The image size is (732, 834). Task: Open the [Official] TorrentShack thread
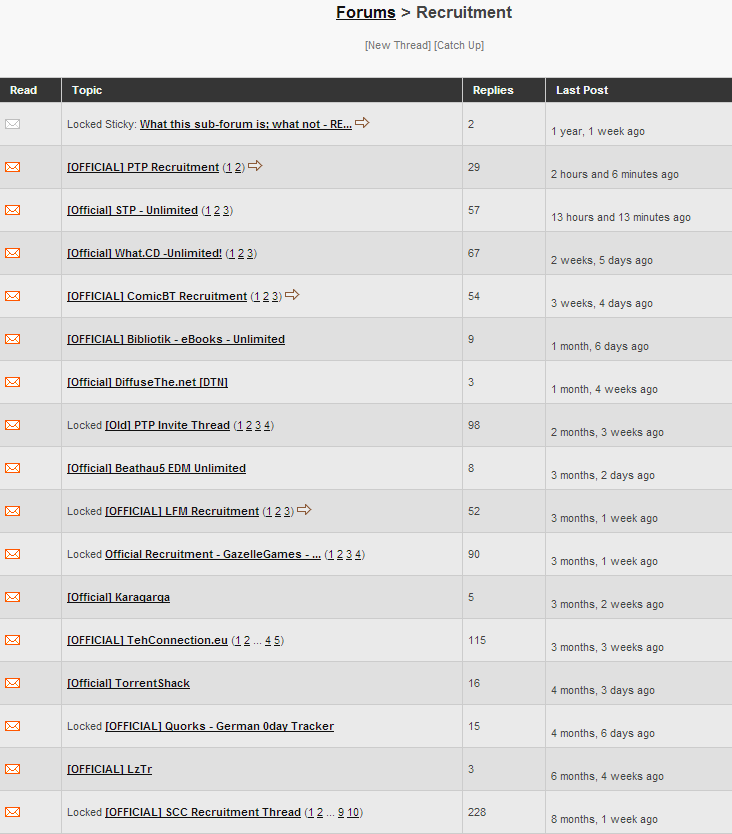click(x=128, y=683)
